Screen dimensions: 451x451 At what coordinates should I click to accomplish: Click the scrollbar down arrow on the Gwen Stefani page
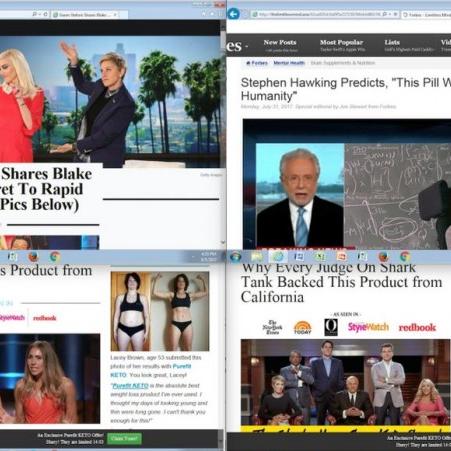(x=222, y=243)
